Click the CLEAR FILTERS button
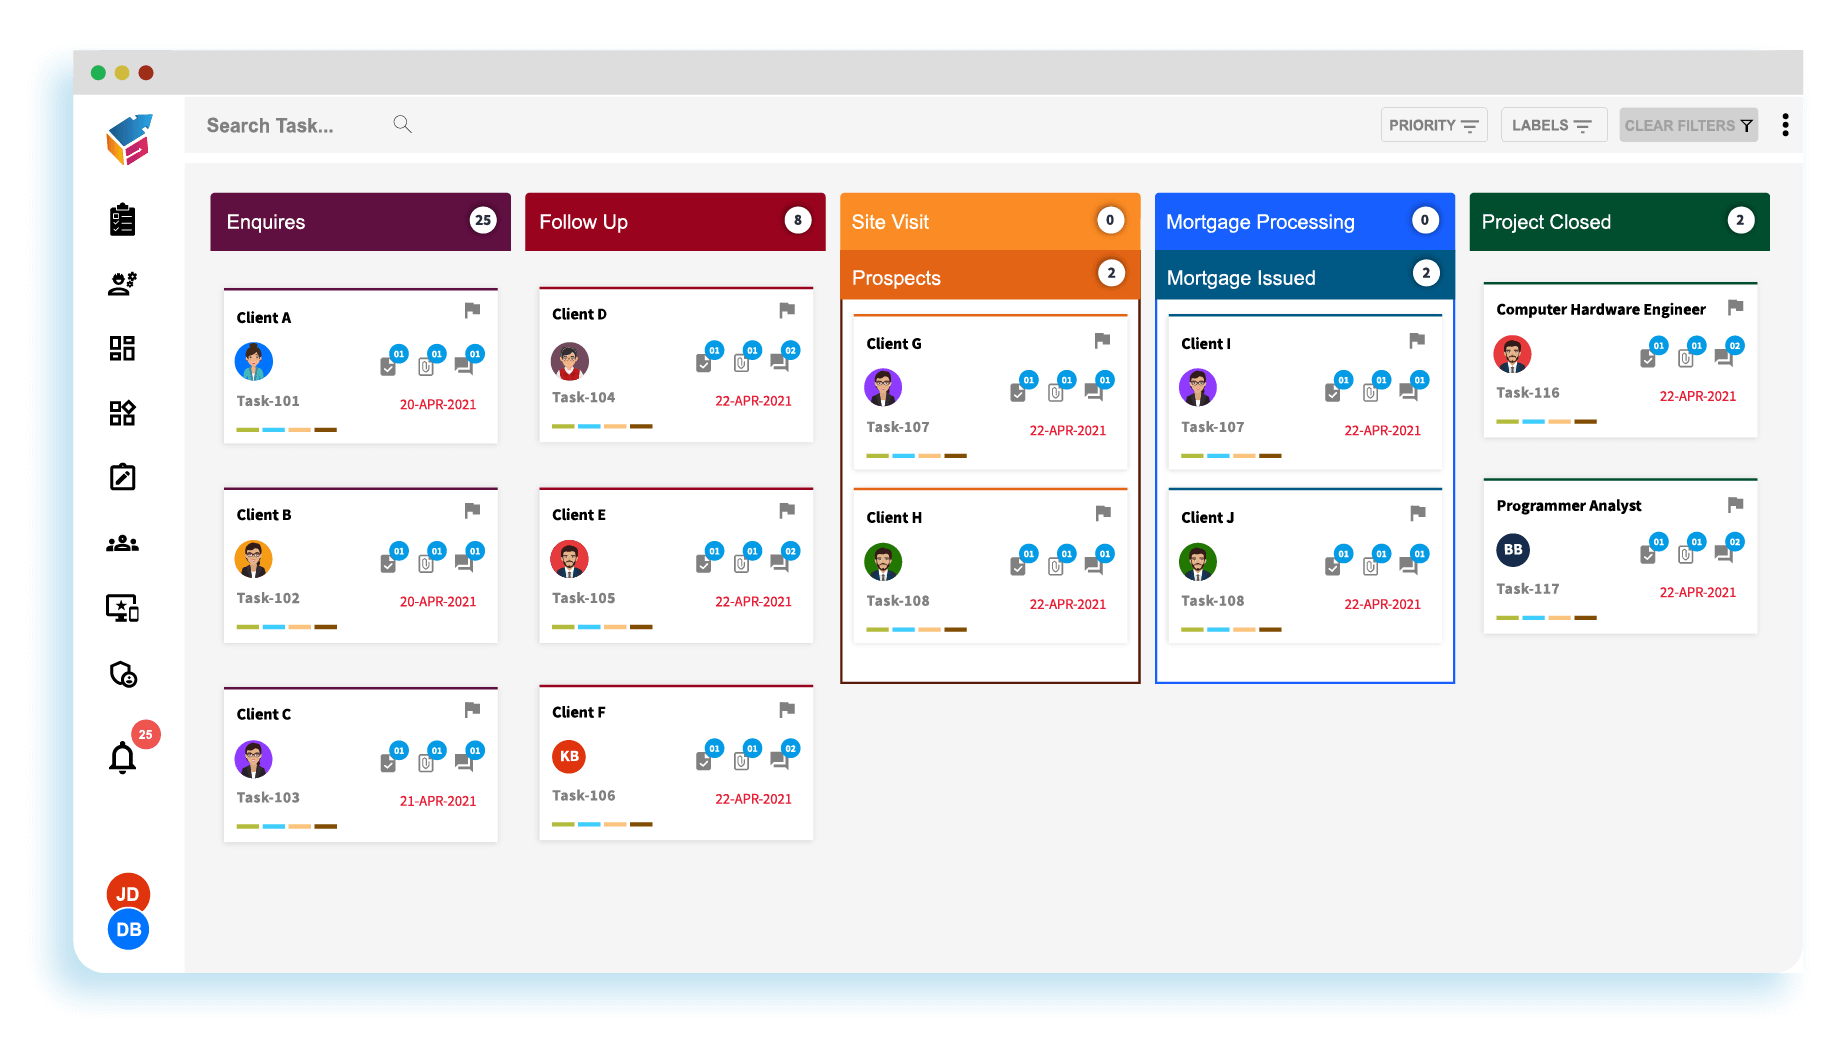Image resolution: width=1830 pixels, height=1037 pixels. coord(1688,125)
